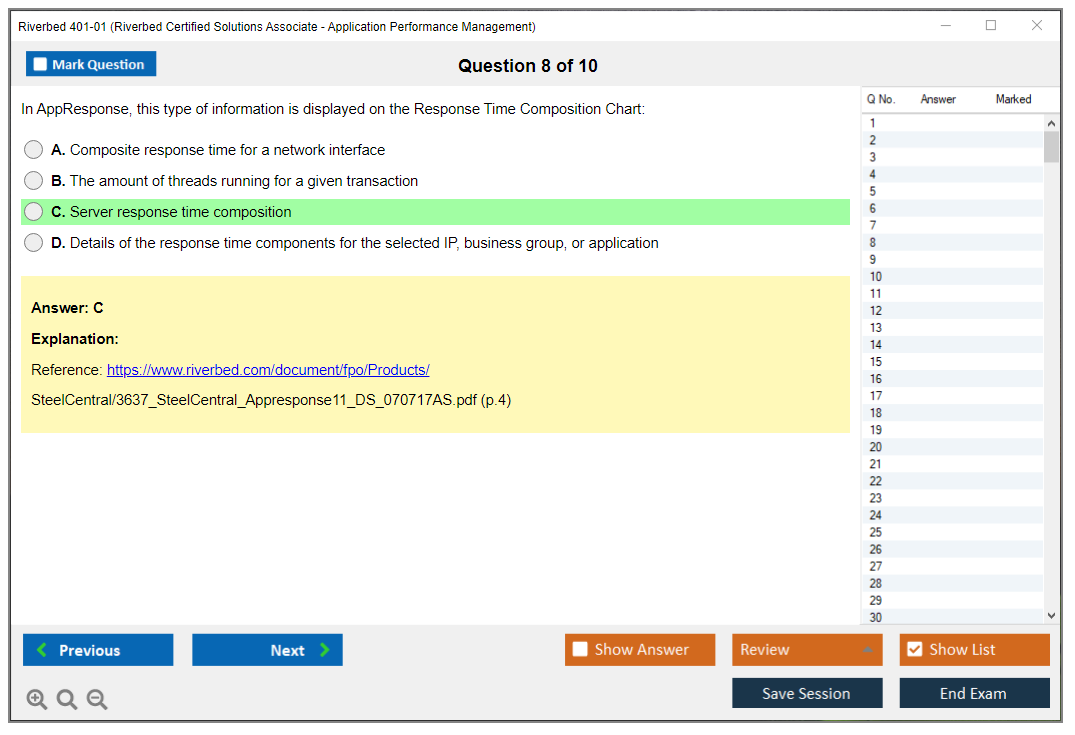This screenshot has height=735, width=1075.
Task: Click Save Session button
Action: (806, 693)
